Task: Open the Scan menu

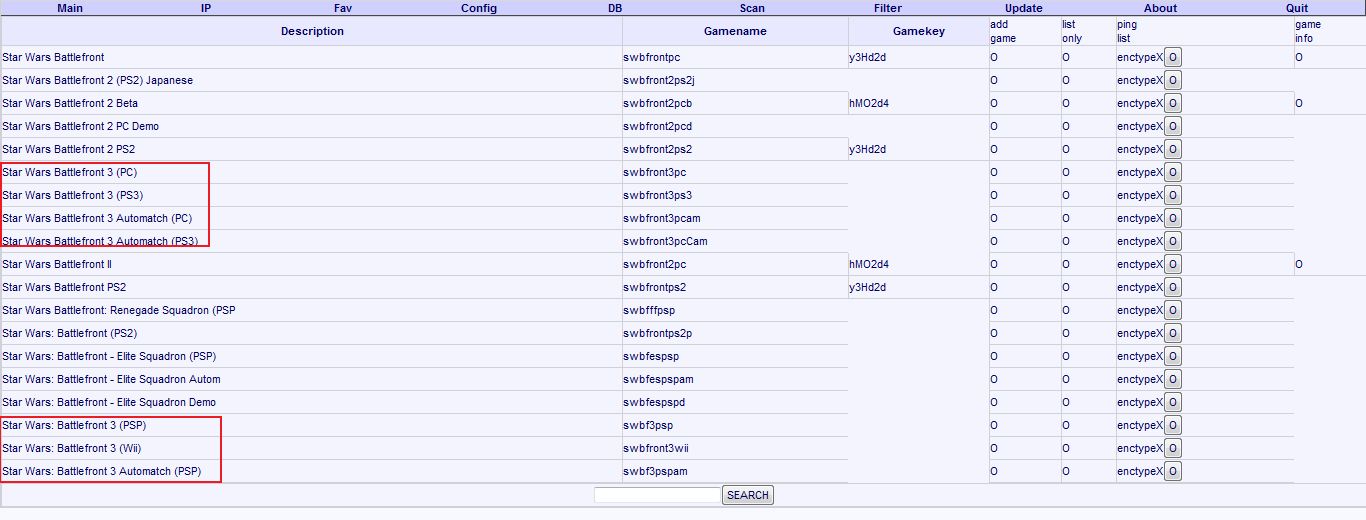Action: point(752,8)
